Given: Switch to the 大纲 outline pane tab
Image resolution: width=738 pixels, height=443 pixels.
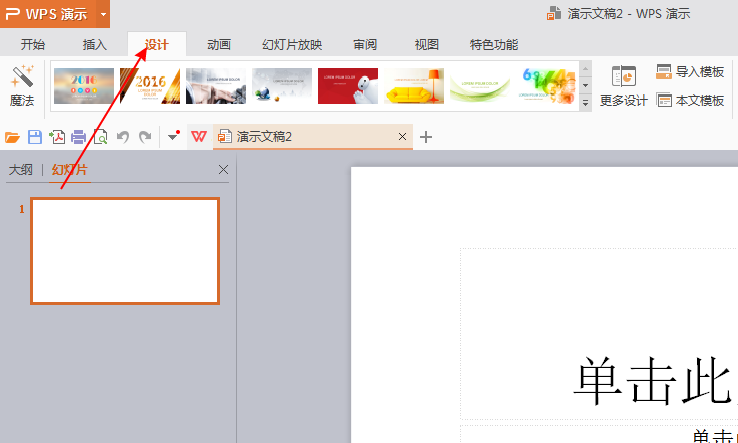Looking at the screenshot, I should click(21, 170).
